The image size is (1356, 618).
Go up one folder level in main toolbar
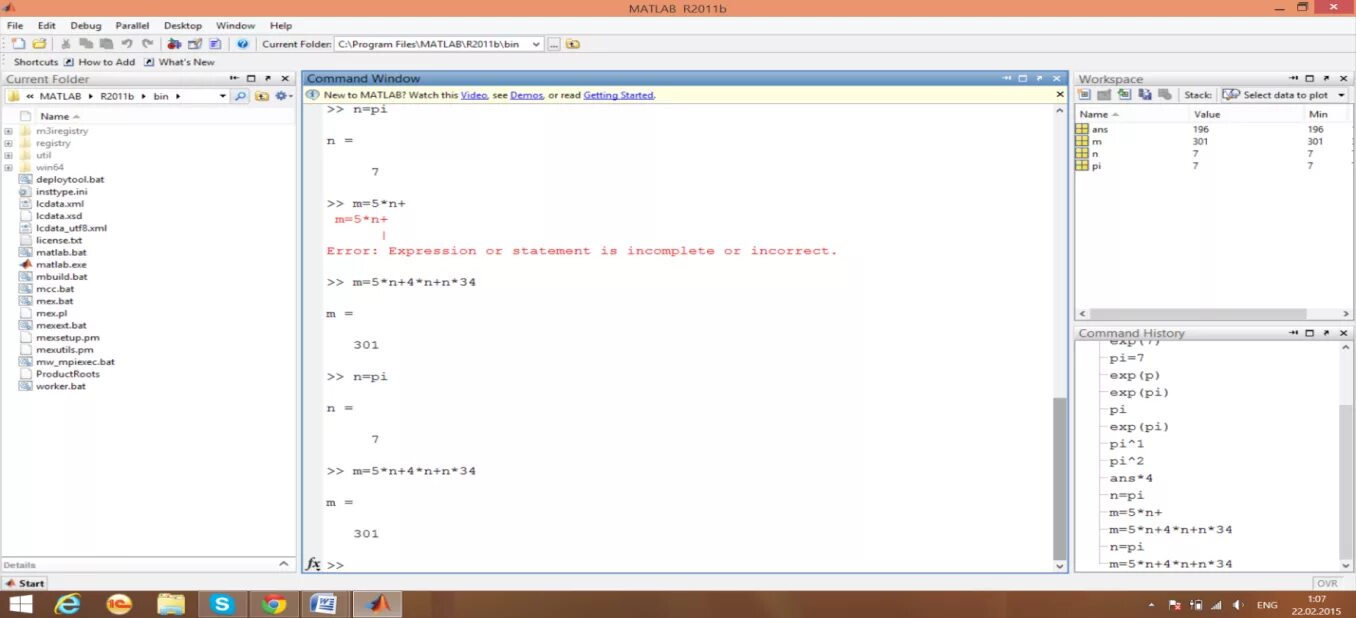click(x=573, y=44)
